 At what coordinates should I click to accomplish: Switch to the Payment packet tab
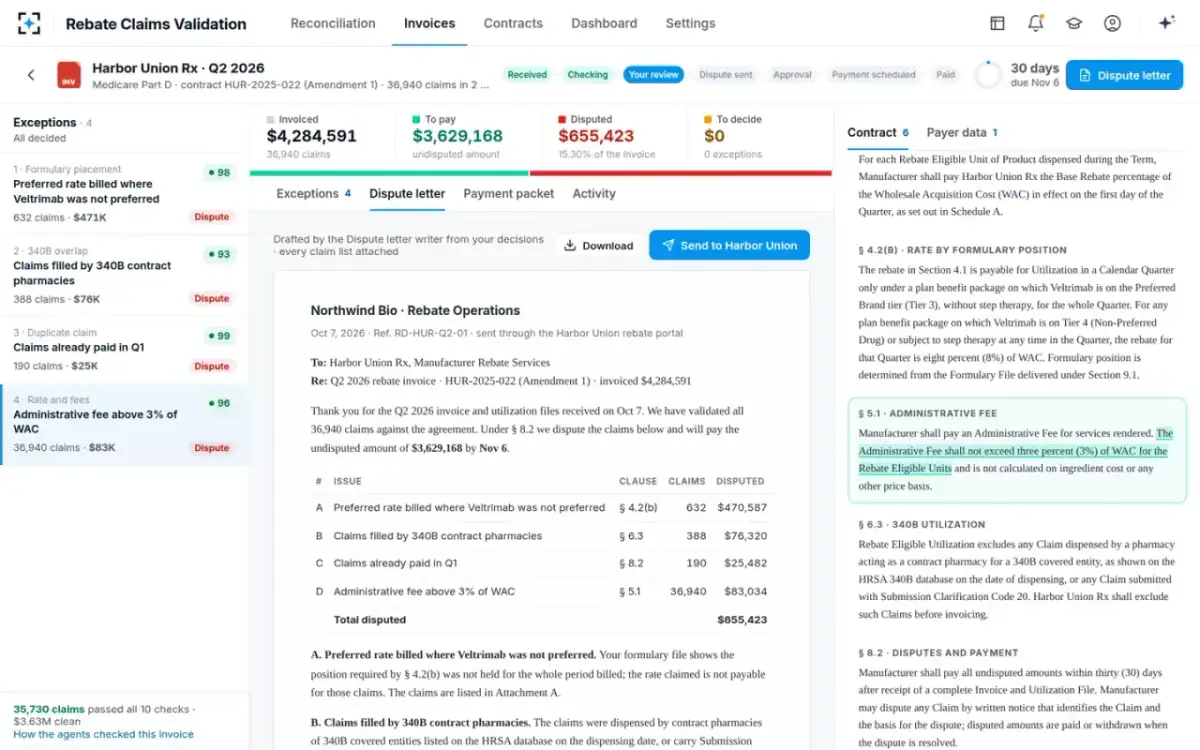click(x=508, y=194)
